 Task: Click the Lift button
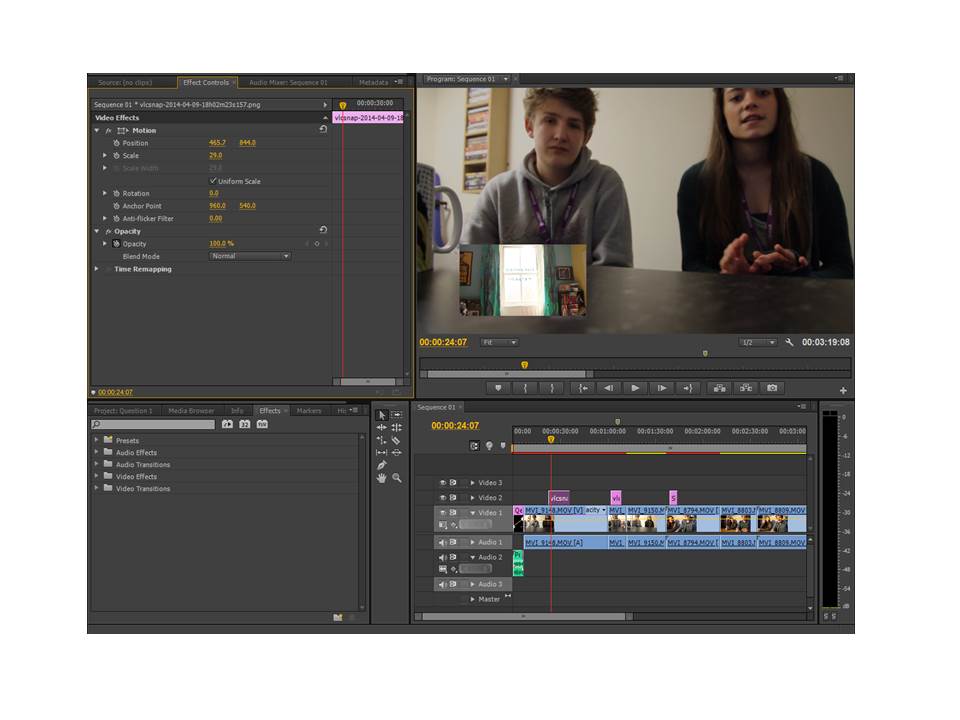[x=719, y=388]
